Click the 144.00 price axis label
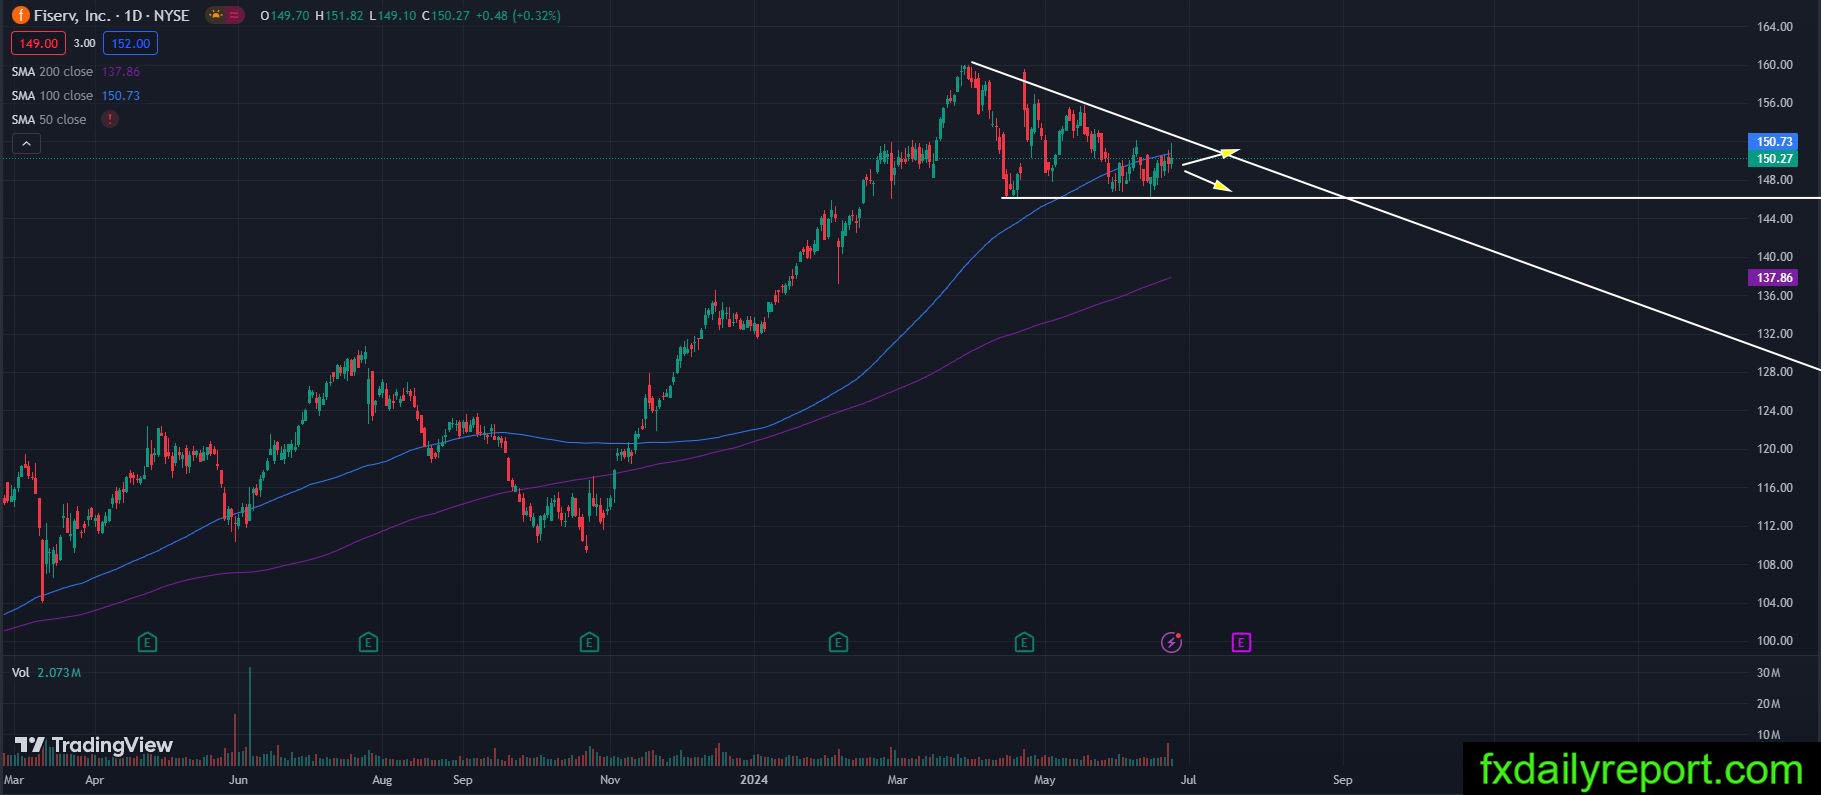 [1775, 219]
